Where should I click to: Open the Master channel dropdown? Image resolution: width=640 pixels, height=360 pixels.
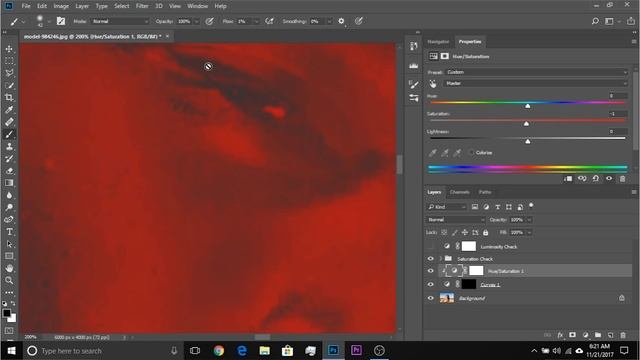[x=536, y=84]
